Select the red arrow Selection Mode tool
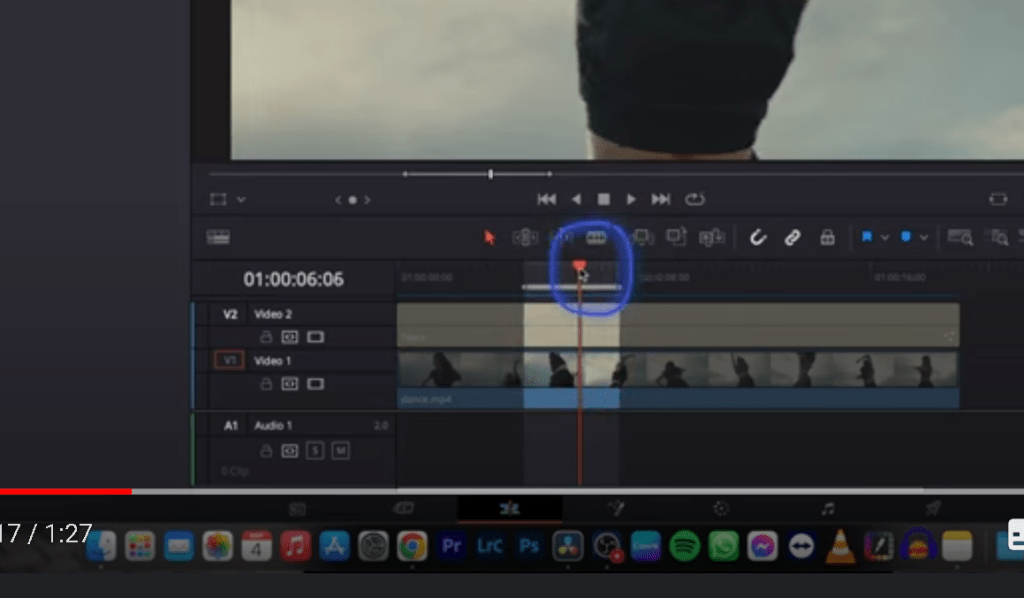This screenshot has height=598, width=1024. 489,238
